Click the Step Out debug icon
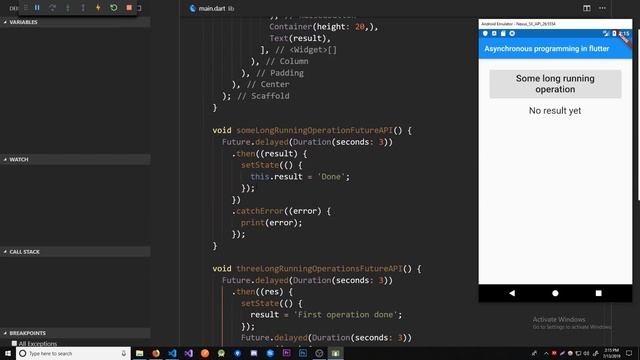The width and height of the screenshot is (640, 360). click(x=83, y=8)
